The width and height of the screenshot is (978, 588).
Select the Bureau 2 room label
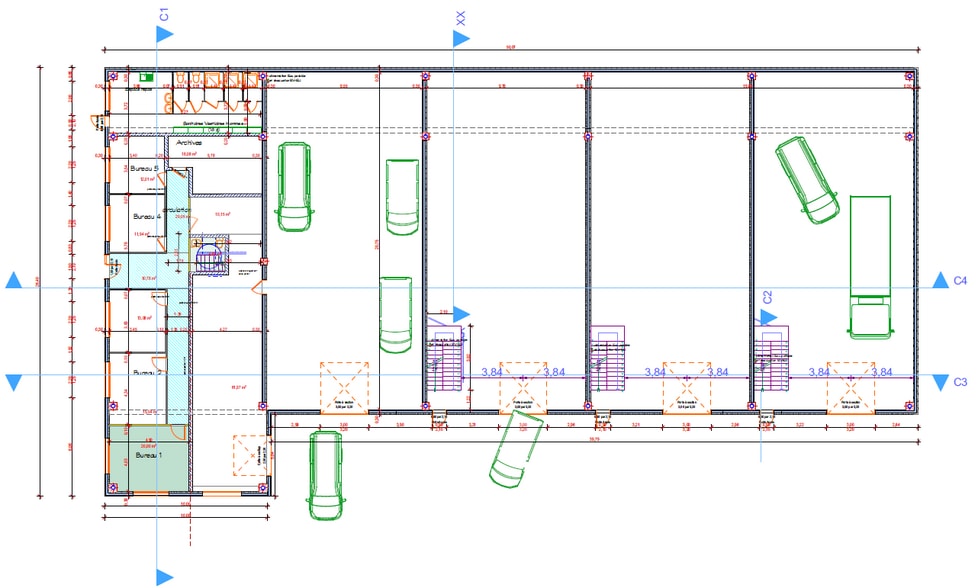(x=146, y=372)
